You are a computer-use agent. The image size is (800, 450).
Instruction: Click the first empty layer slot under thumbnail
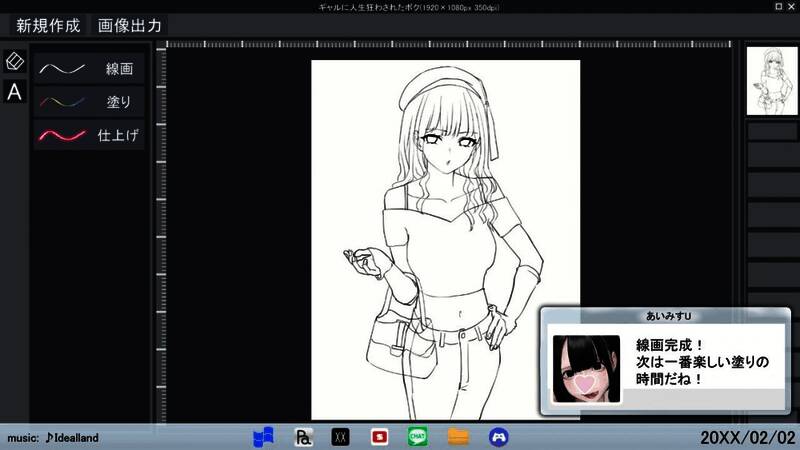pyautogui.click(x=771, y=131)
